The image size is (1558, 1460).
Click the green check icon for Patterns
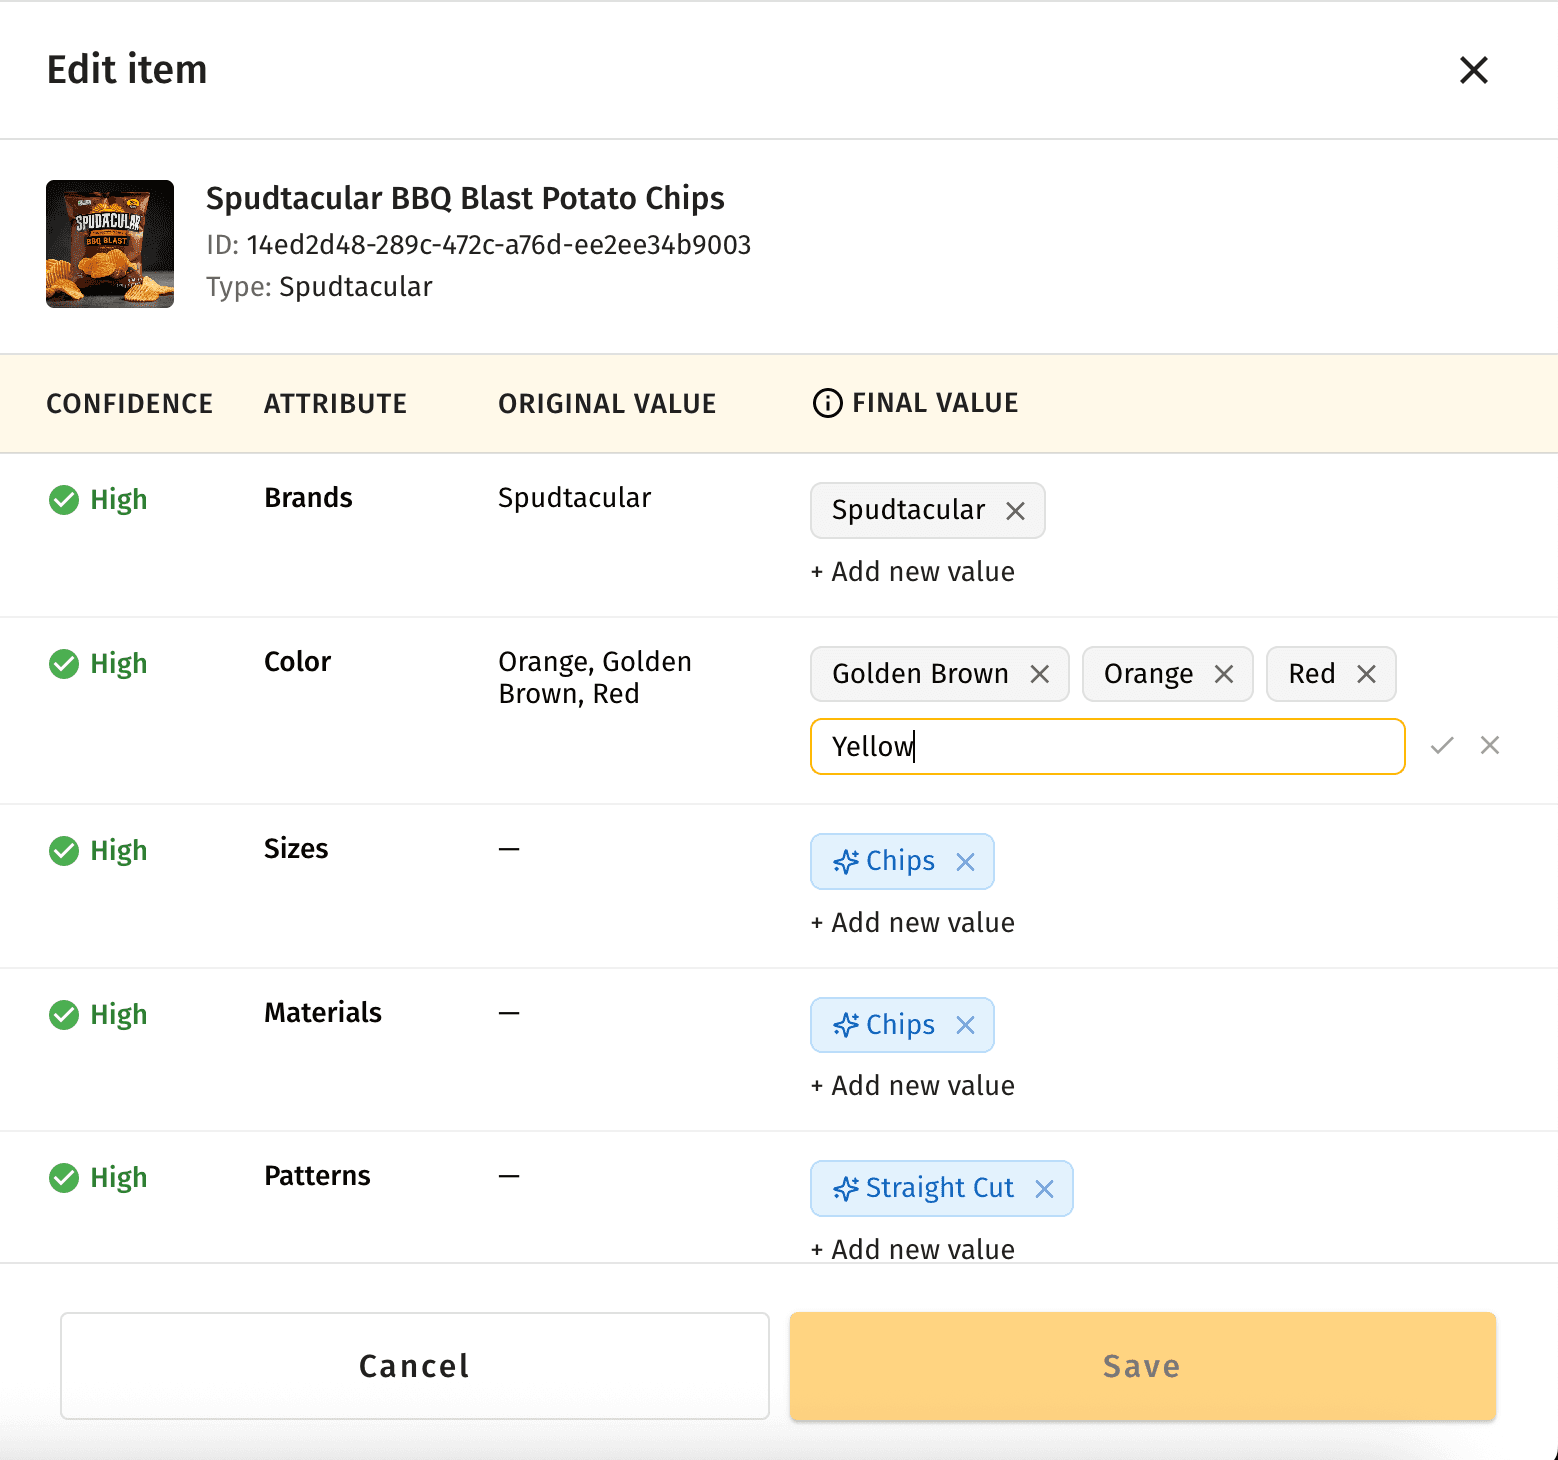click(64, 1178)
